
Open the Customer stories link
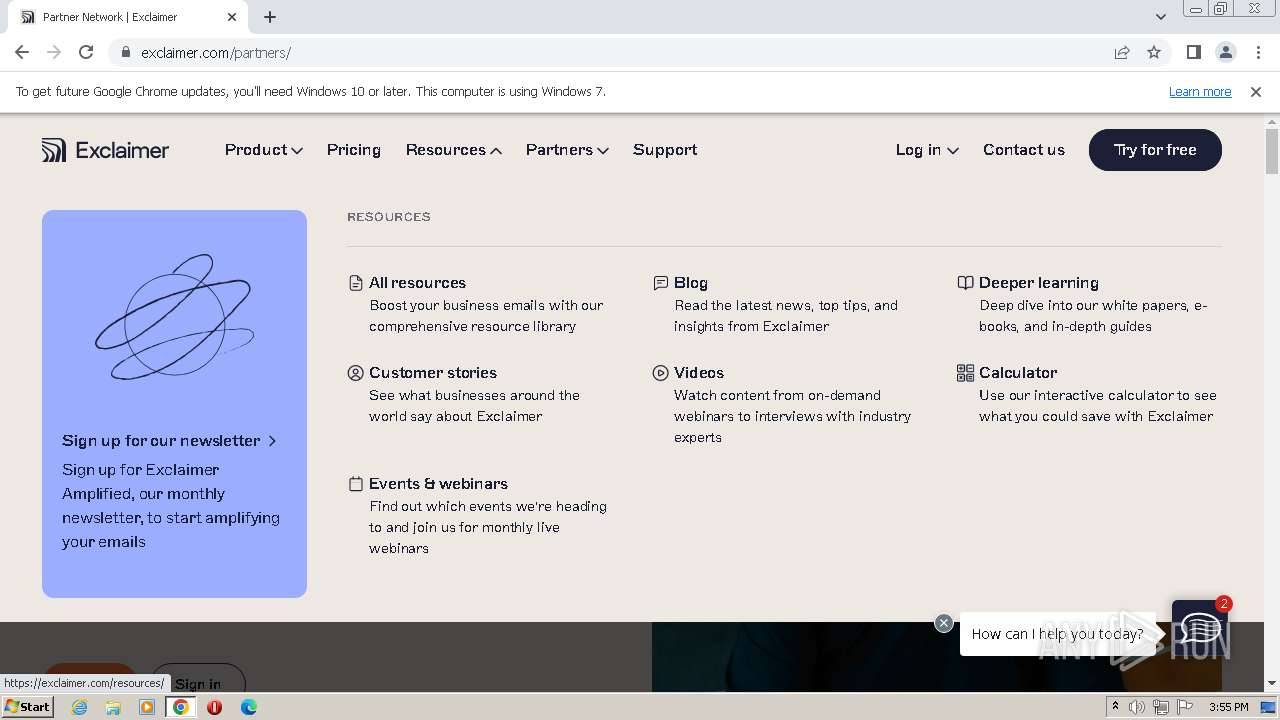point(433,373)
